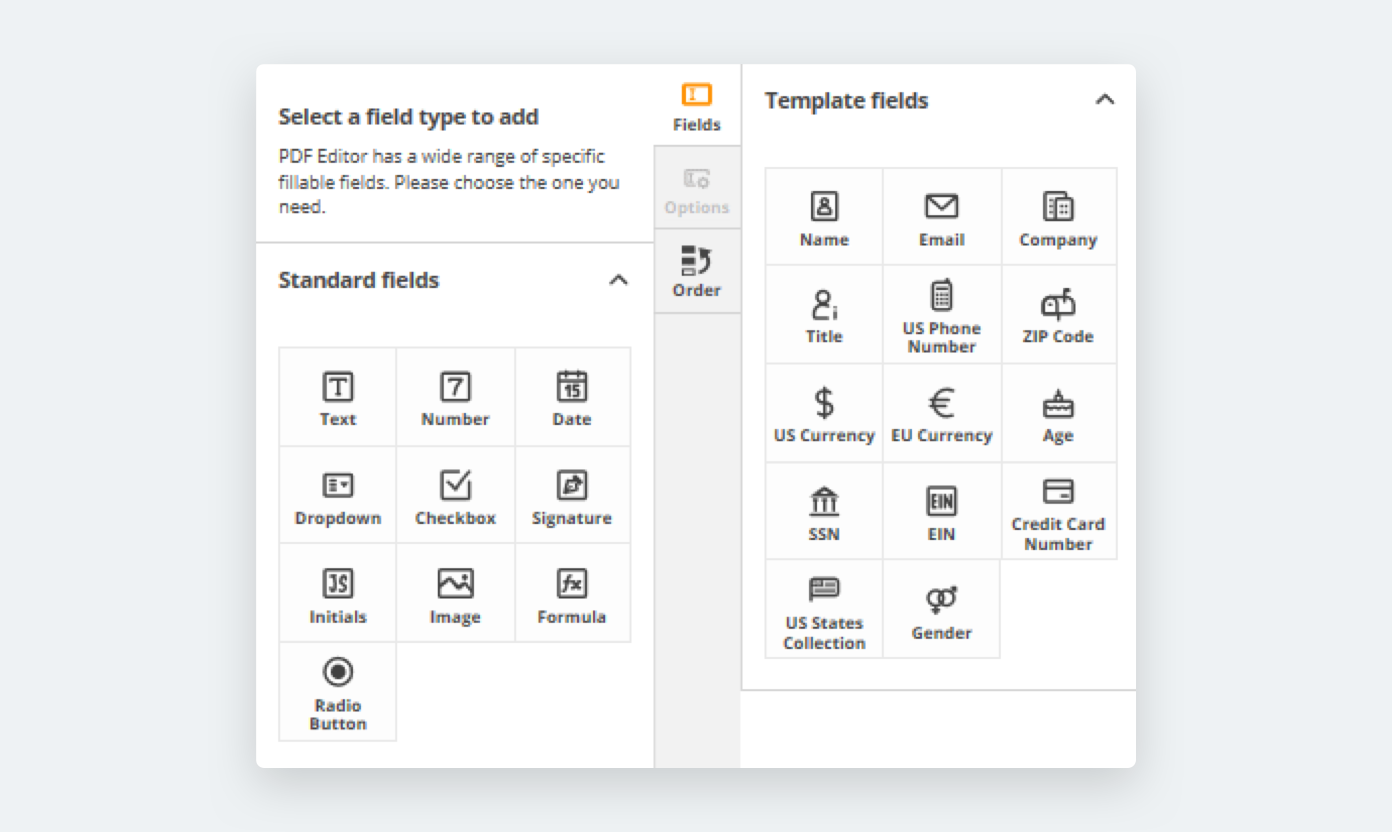Add a Dropdown field
This screenshot has height=832, width=1392.
[338, 496]
